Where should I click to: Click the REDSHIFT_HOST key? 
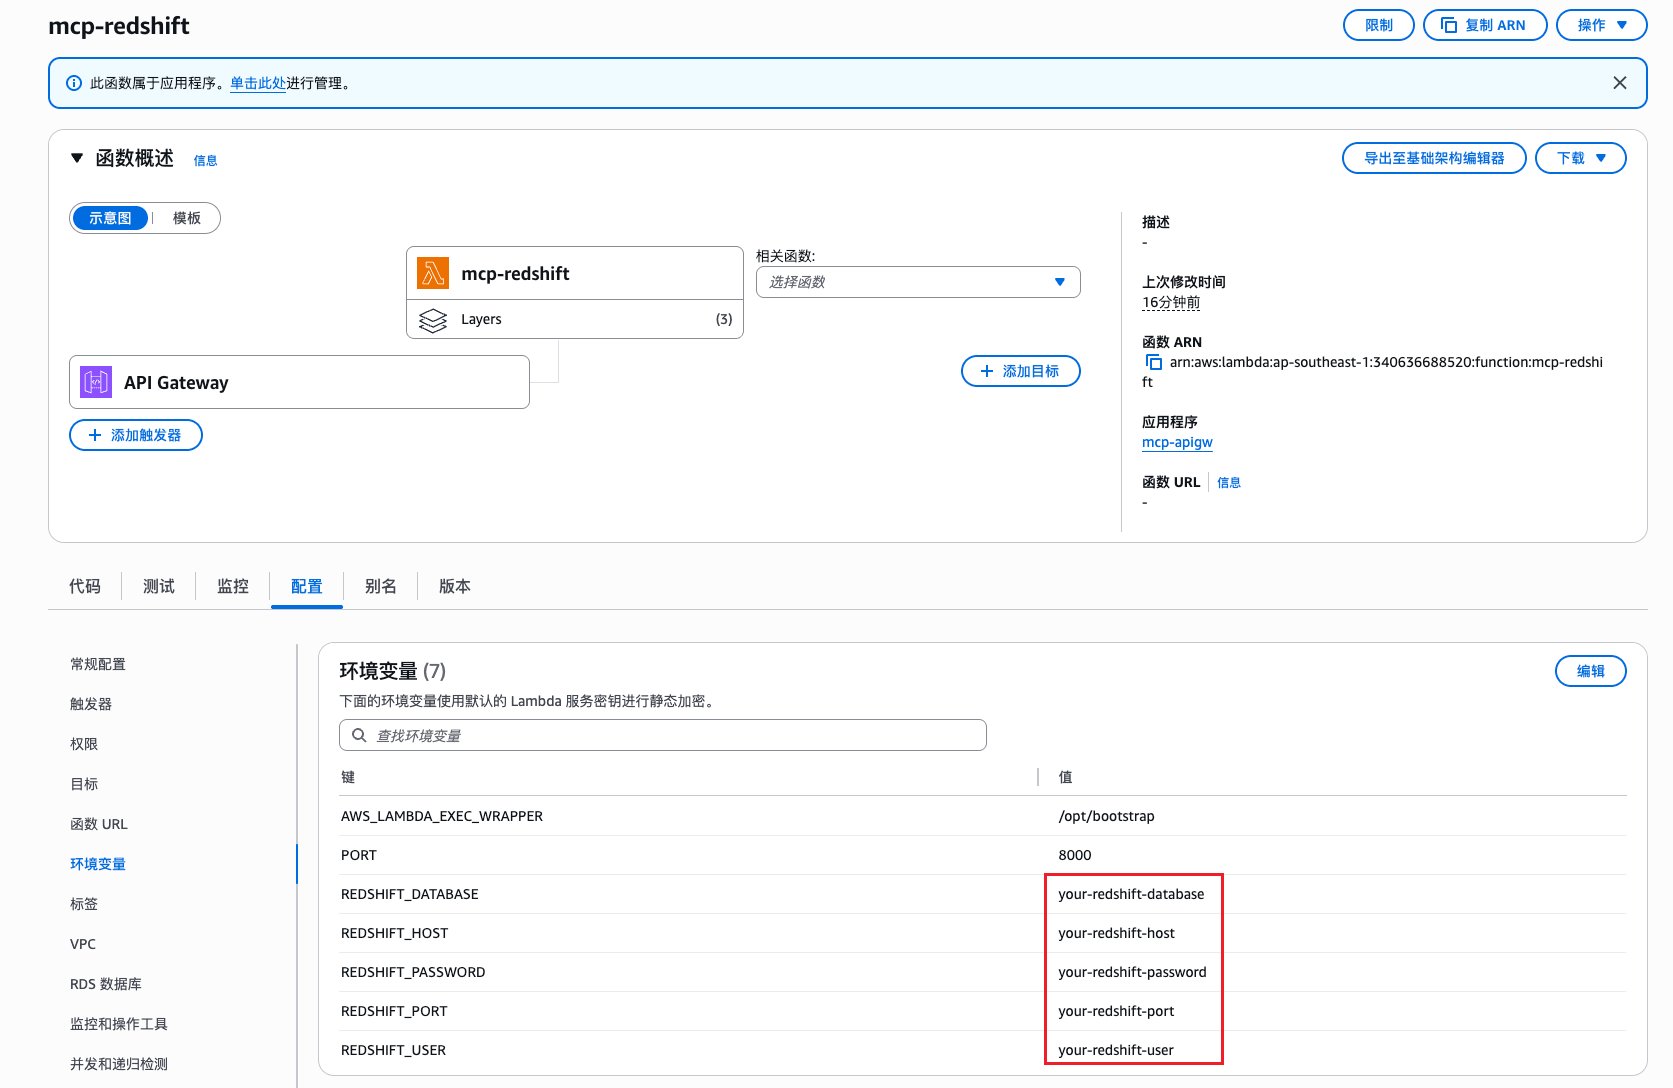[395, 933]
